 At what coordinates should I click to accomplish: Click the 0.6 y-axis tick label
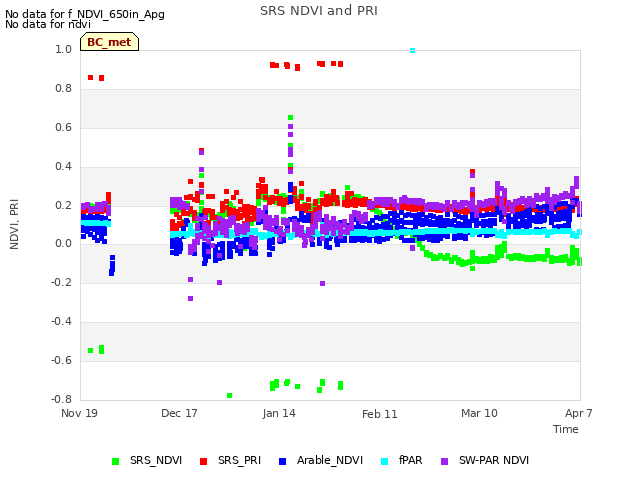click(x=63, y=127)
